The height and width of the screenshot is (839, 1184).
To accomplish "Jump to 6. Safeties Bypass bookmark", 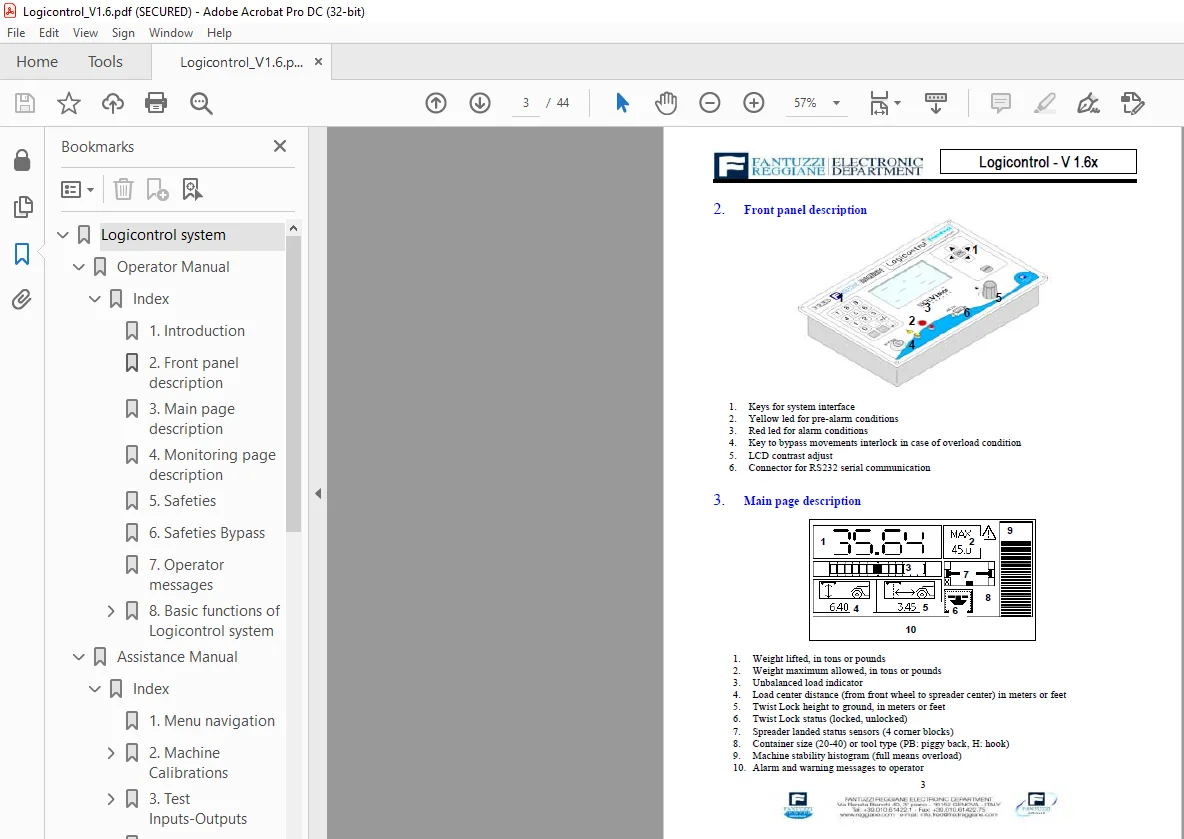I will pos(207,533).
